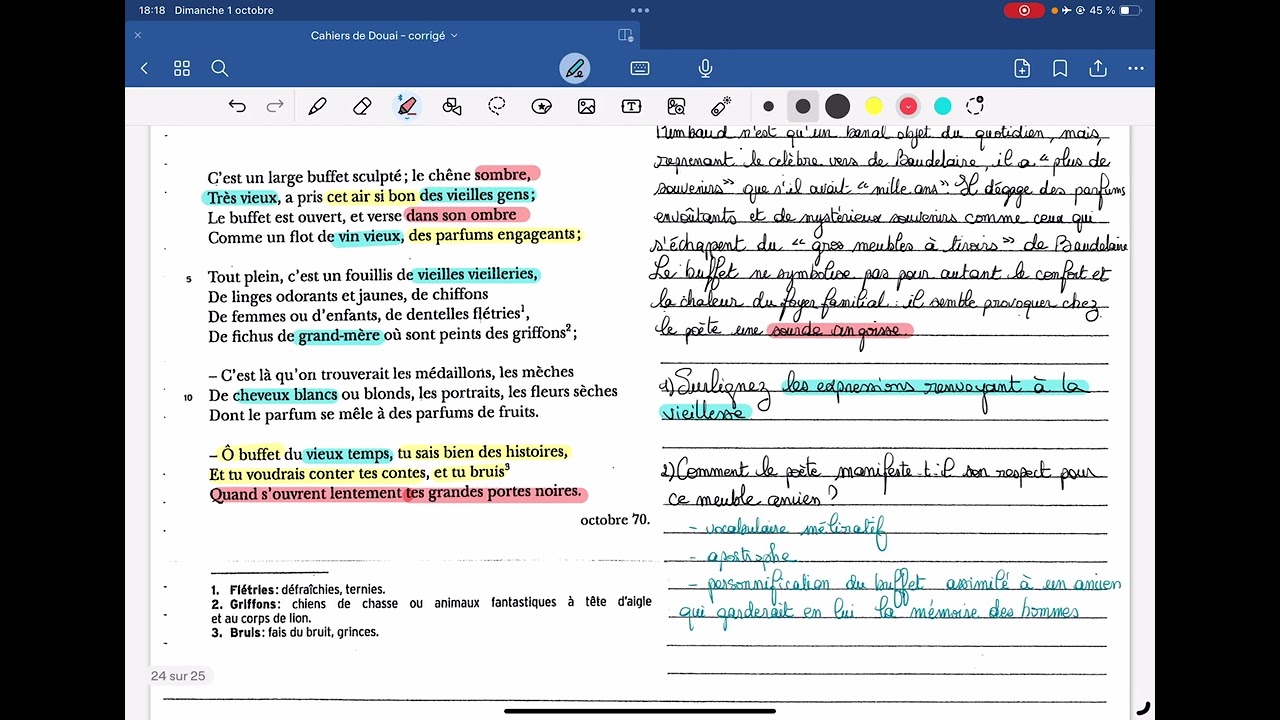Viewport: 1280px width, 720px height.
Task: Tap the handwritten words sourde angoisse
Action: pos(841,331)
